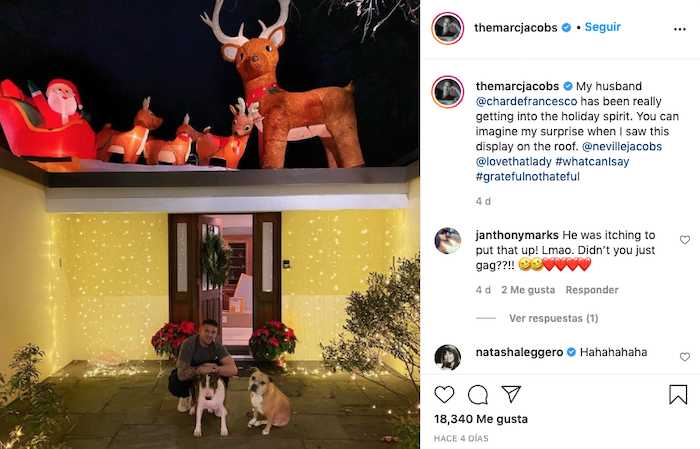Open themarcjacobs avatar beside the caption

447,92
